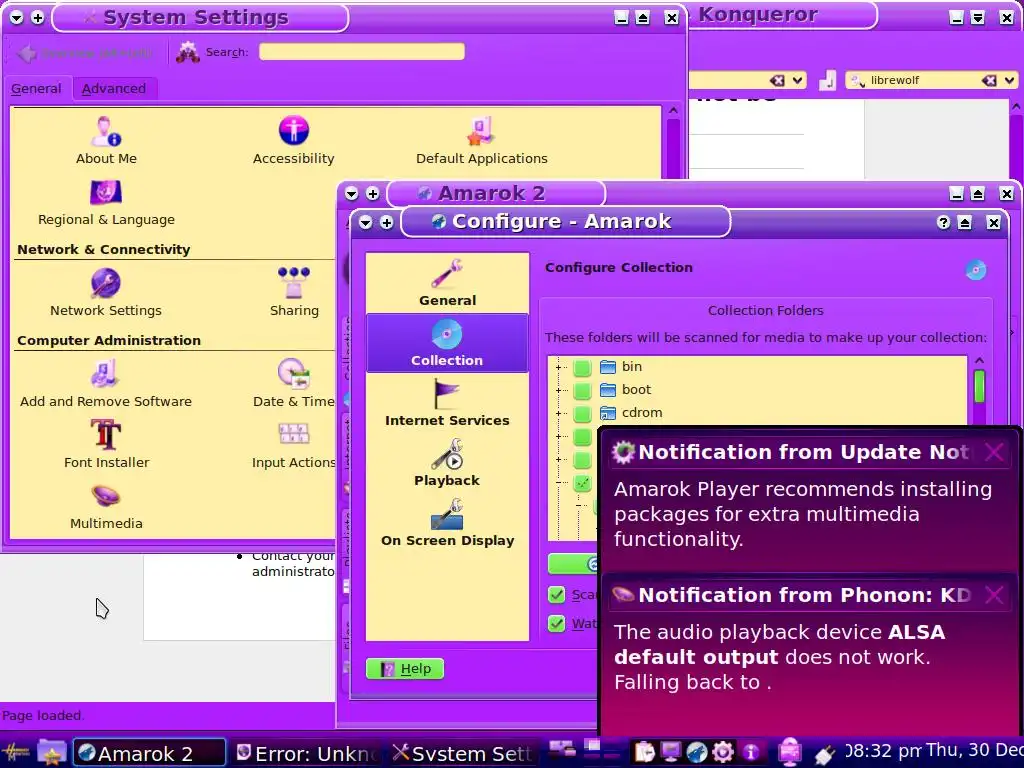Viewport: 1024px width, 768px height.
Task: Select On Screen Display configuration page
Action: (x=447, y=523)
